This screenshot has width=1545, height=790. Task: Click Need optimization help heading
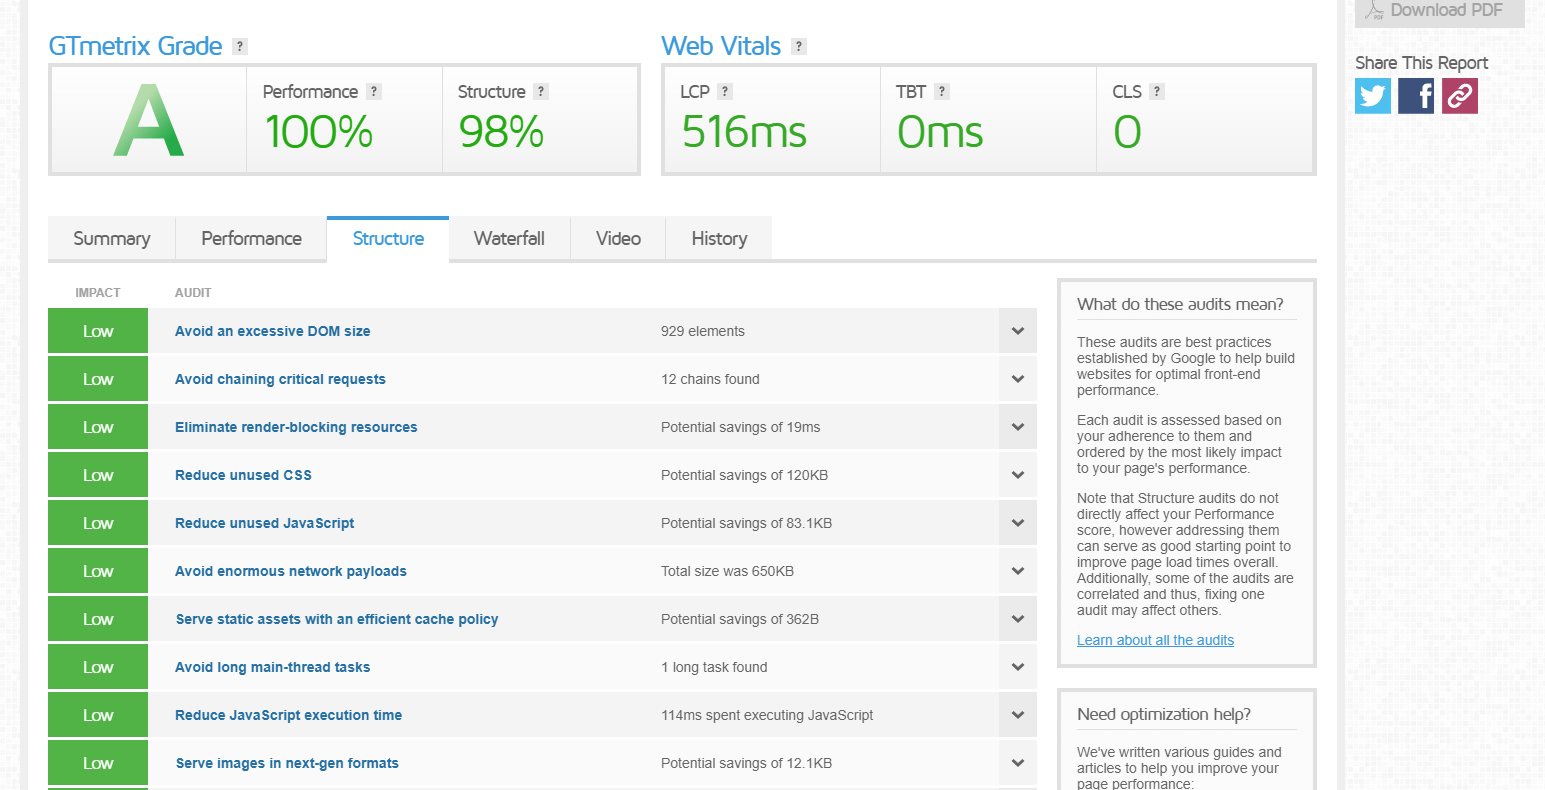click(1164, 714)
